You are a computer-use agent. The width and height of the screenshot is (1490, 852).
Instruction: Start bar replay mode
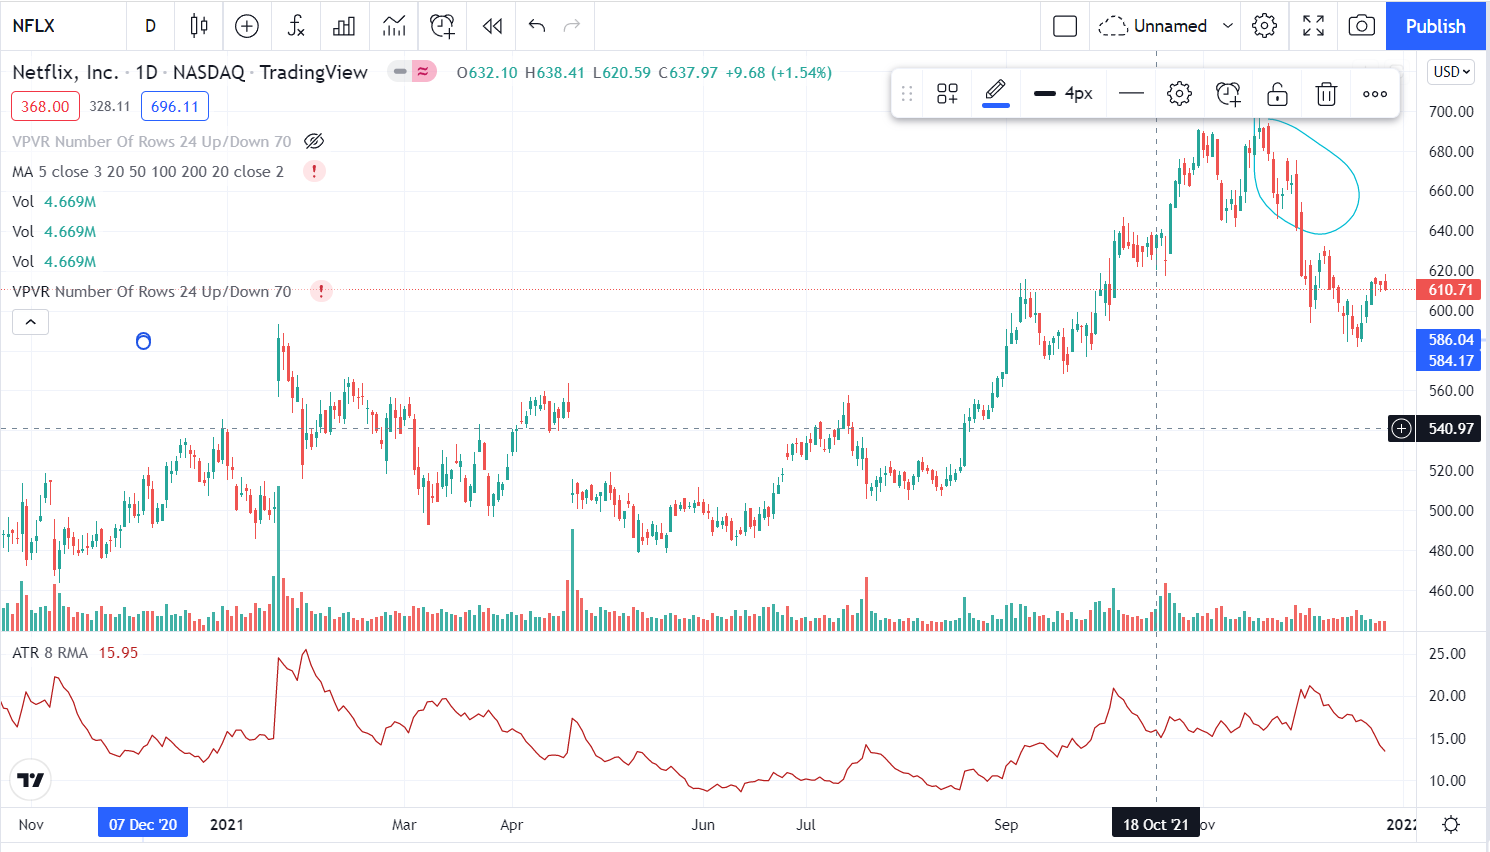(x=492, y=26)
